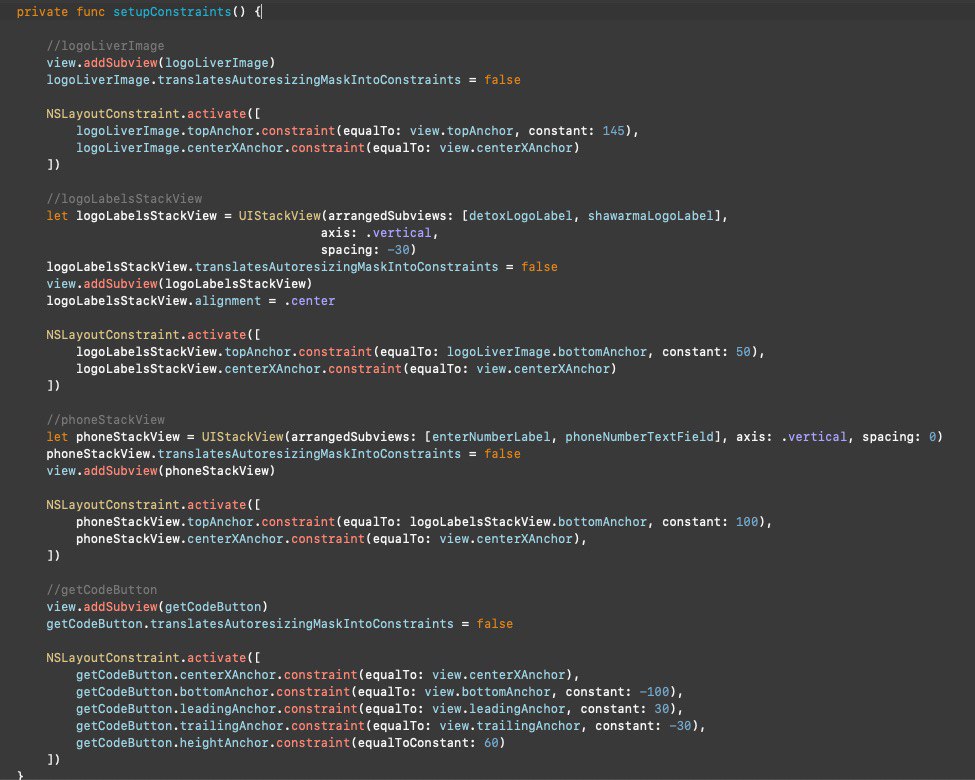Screen dimensions: 975x780
Task: Click the let keyword before logoLabelsStackView
Action: tap(57, 215)
